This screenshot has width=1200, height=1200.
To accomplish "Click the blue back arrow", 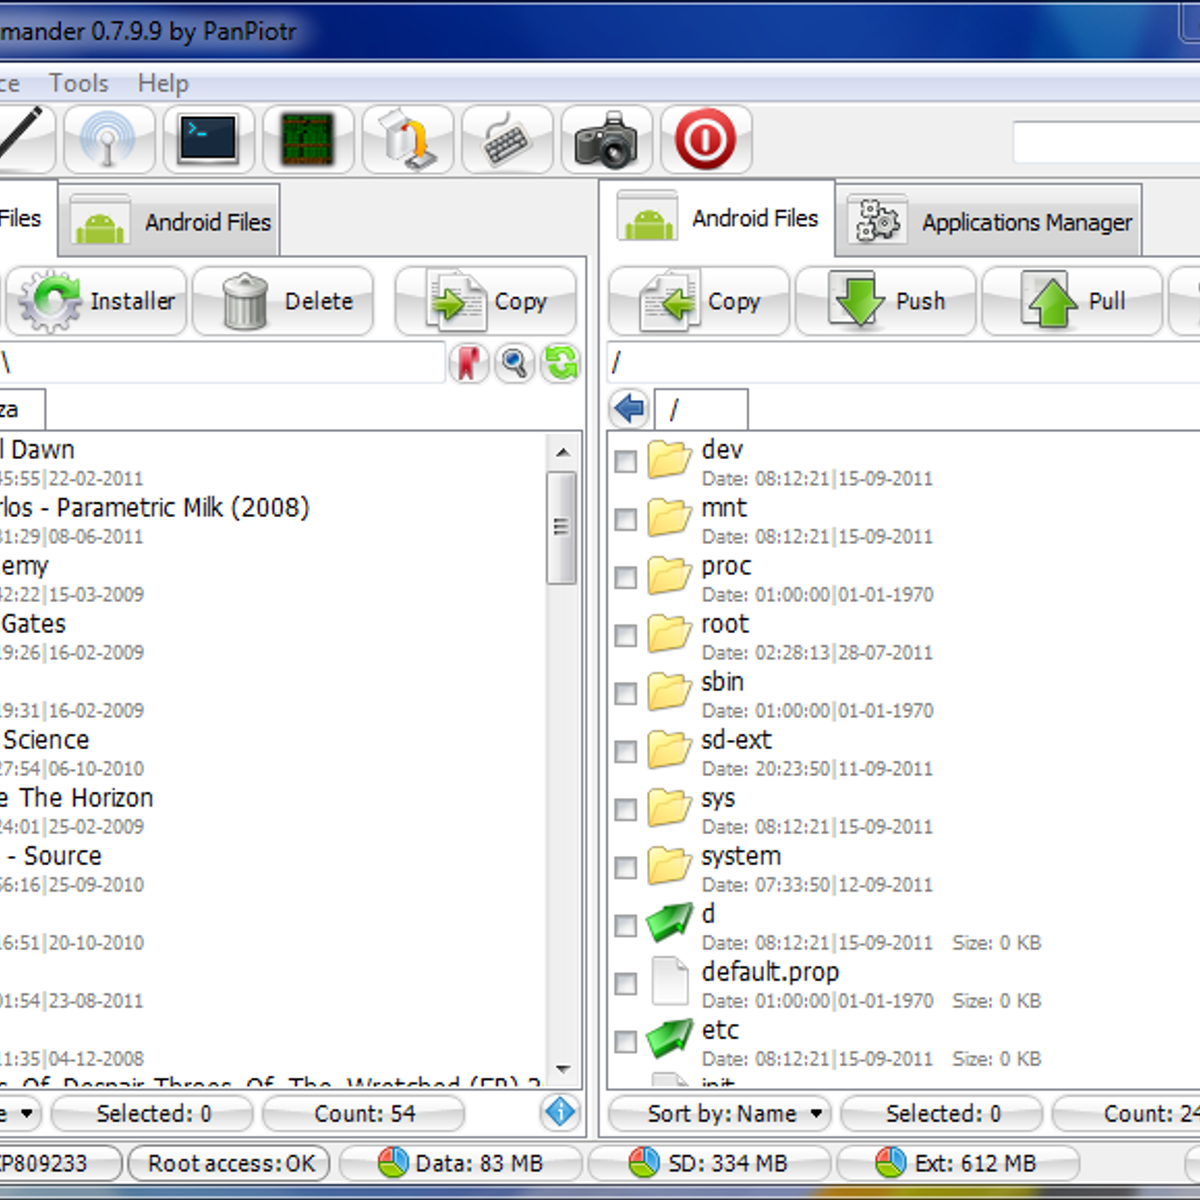I will (630, 409).
